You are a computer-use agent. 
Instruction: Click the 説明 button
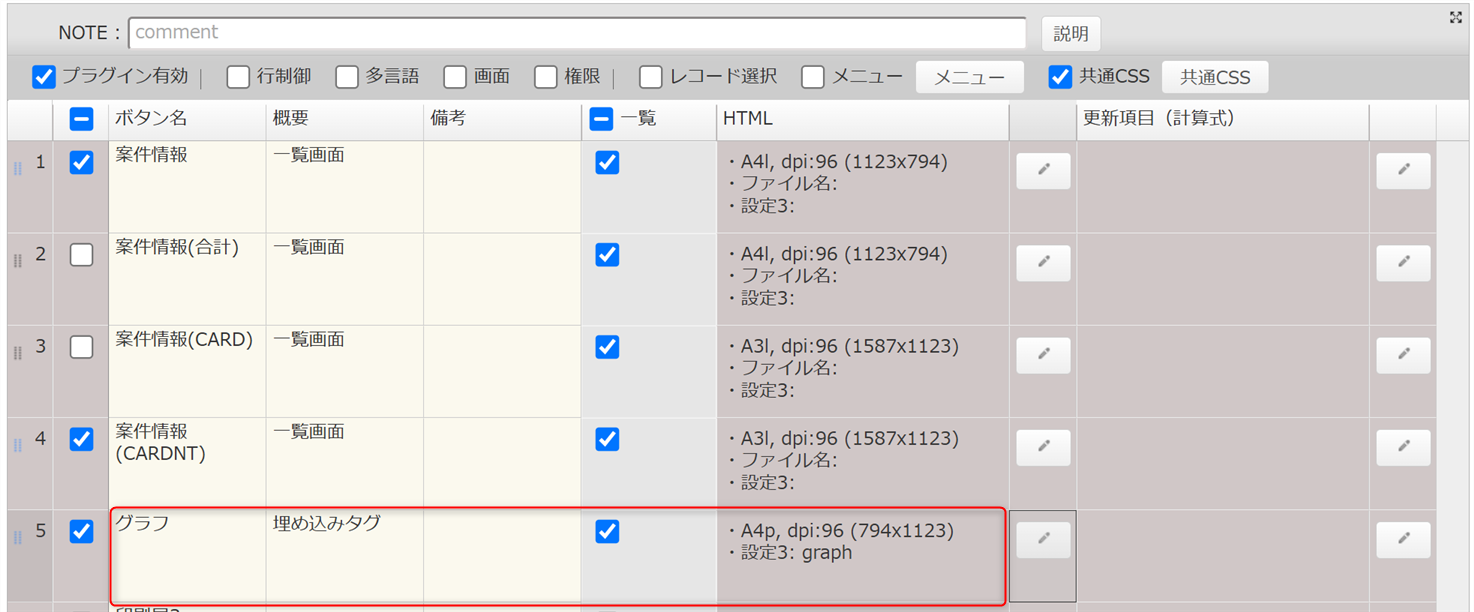coord(1070,33)
